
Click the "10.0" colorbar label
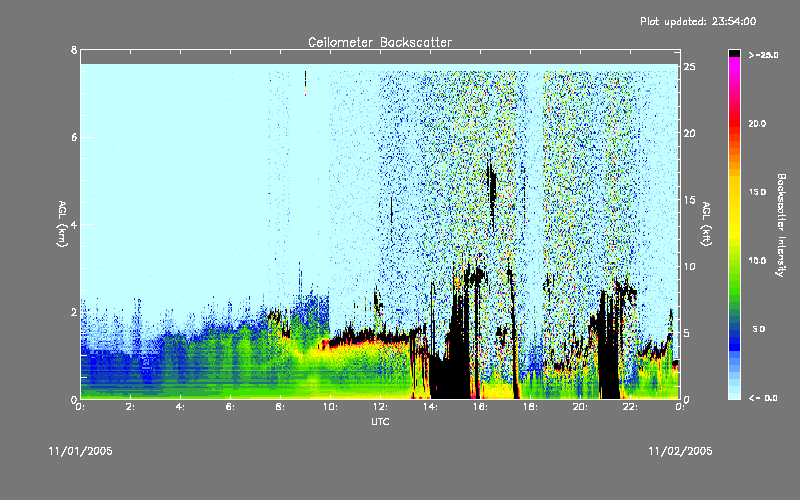(x=757, y=261)
